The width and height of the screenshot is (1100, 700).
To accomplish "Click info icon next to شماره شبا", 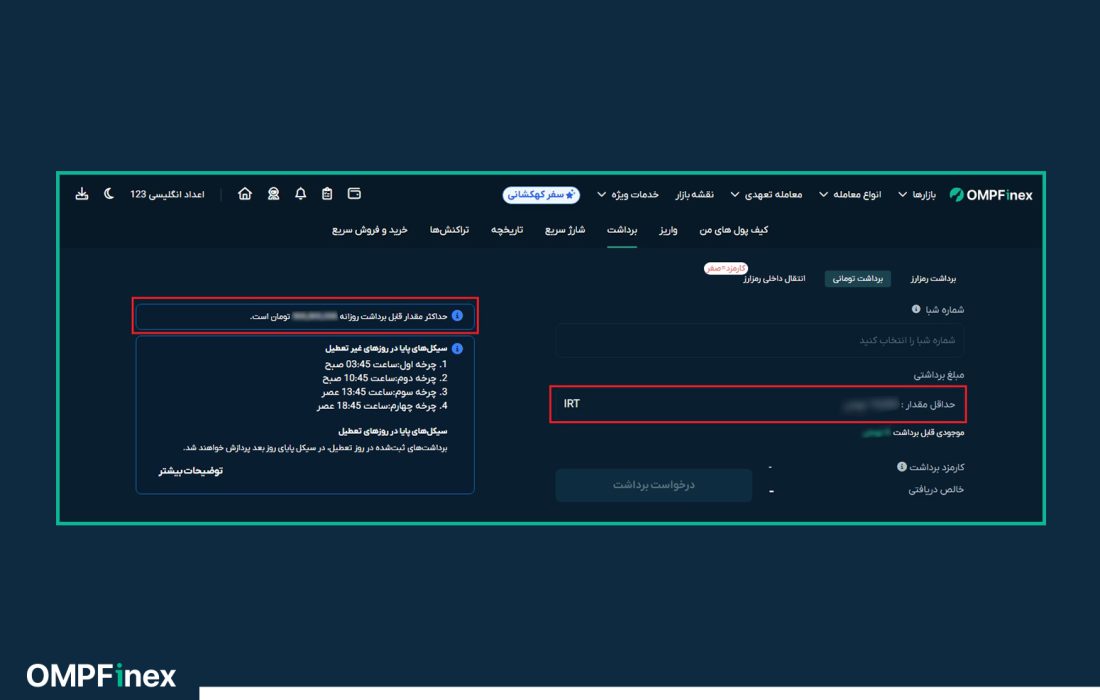I will (915, 310).
